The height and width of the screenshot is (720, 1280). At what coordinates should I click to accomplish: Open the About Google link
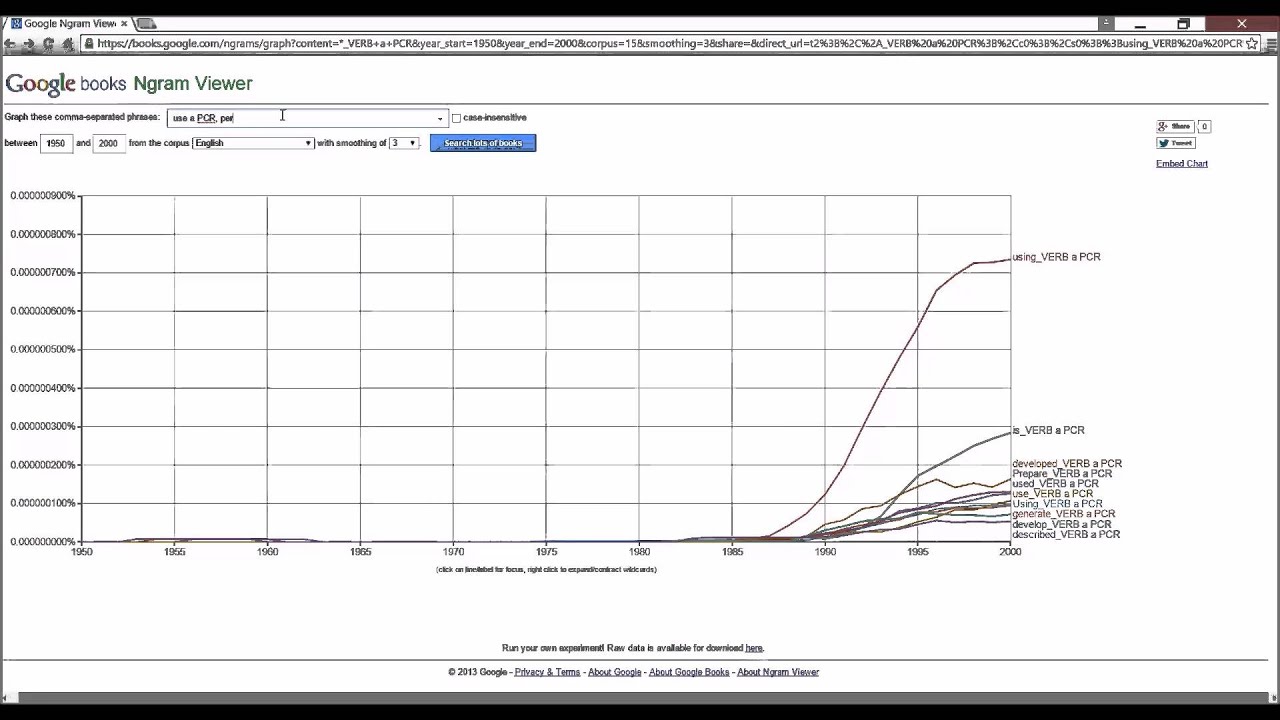tap(614, 672)
